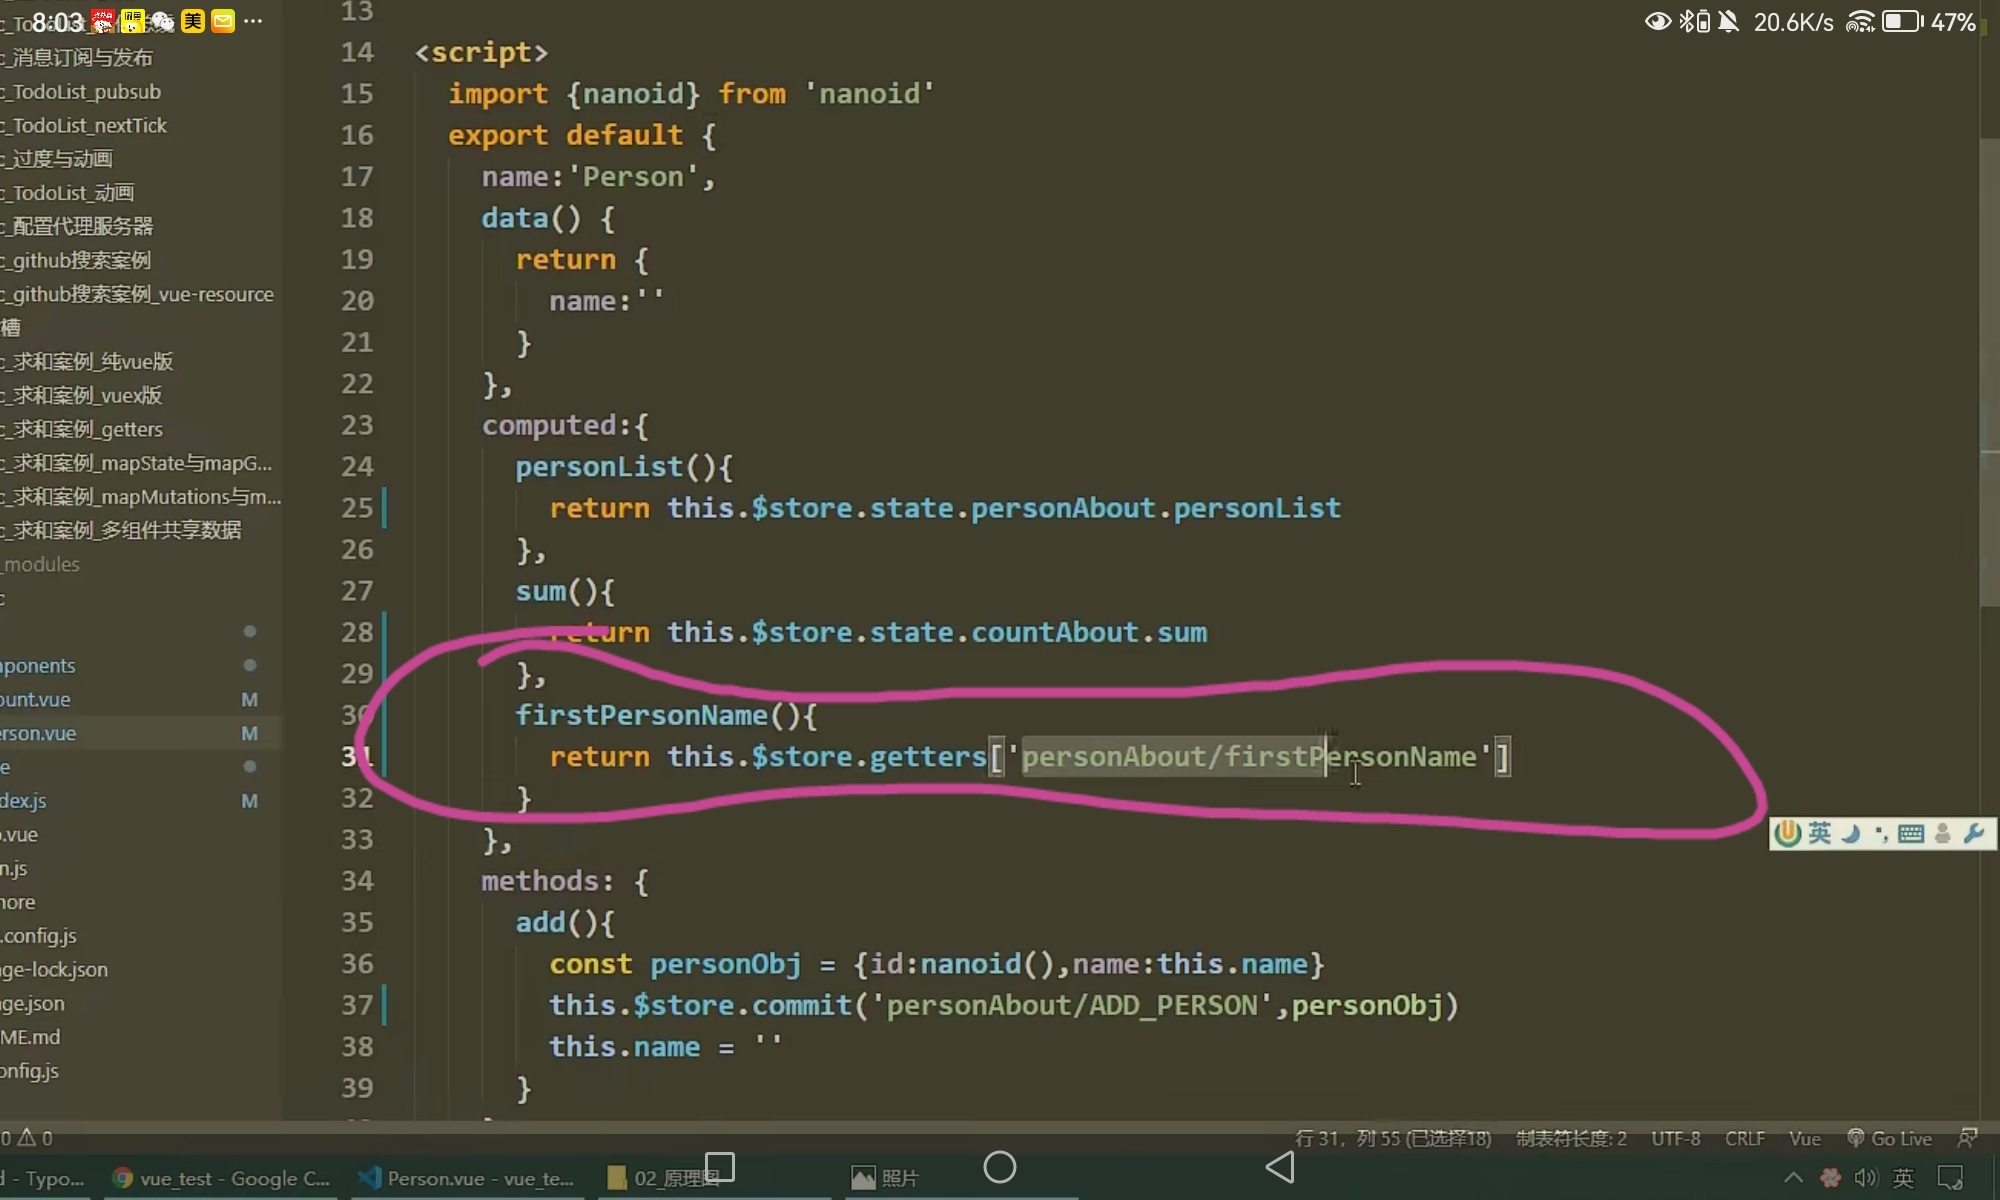Viewport: 2000px width, 1200px height.
Task: Open the Windows notification center icon
Action: click(1950, 1178)
